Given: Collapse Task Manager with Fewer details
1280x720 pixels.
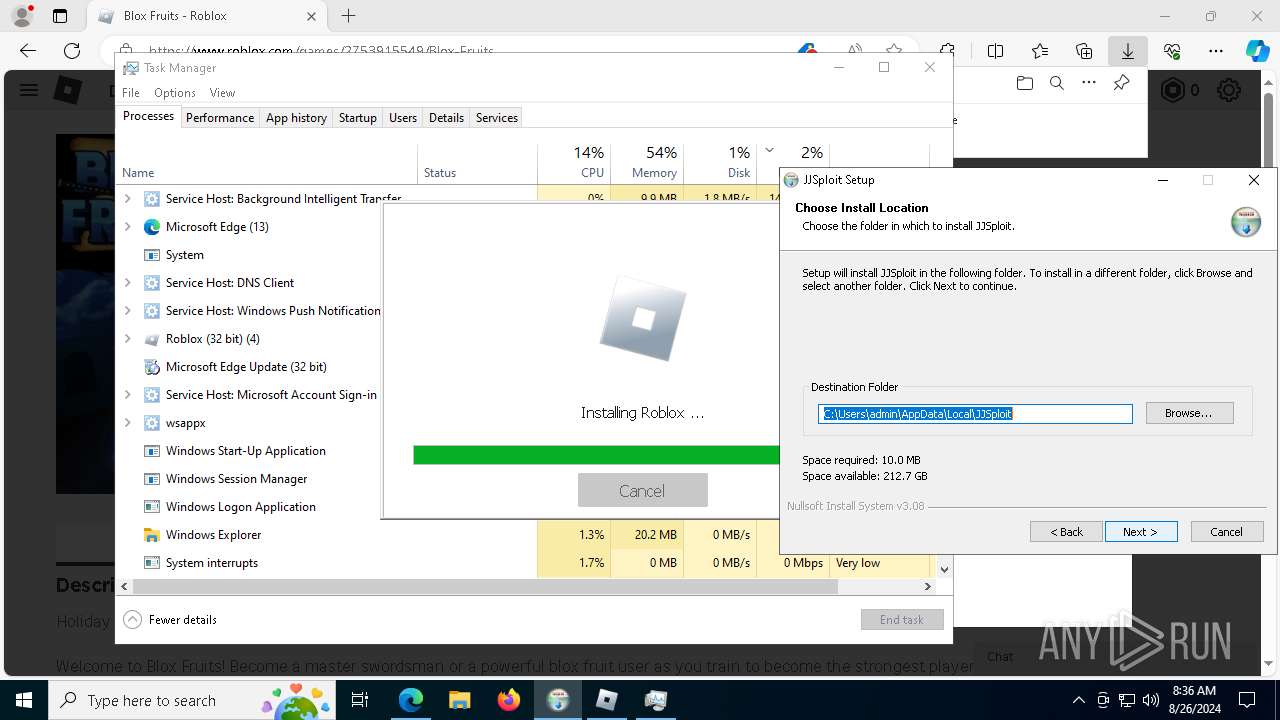Looking at the screenshot, I should coord(170,620).
